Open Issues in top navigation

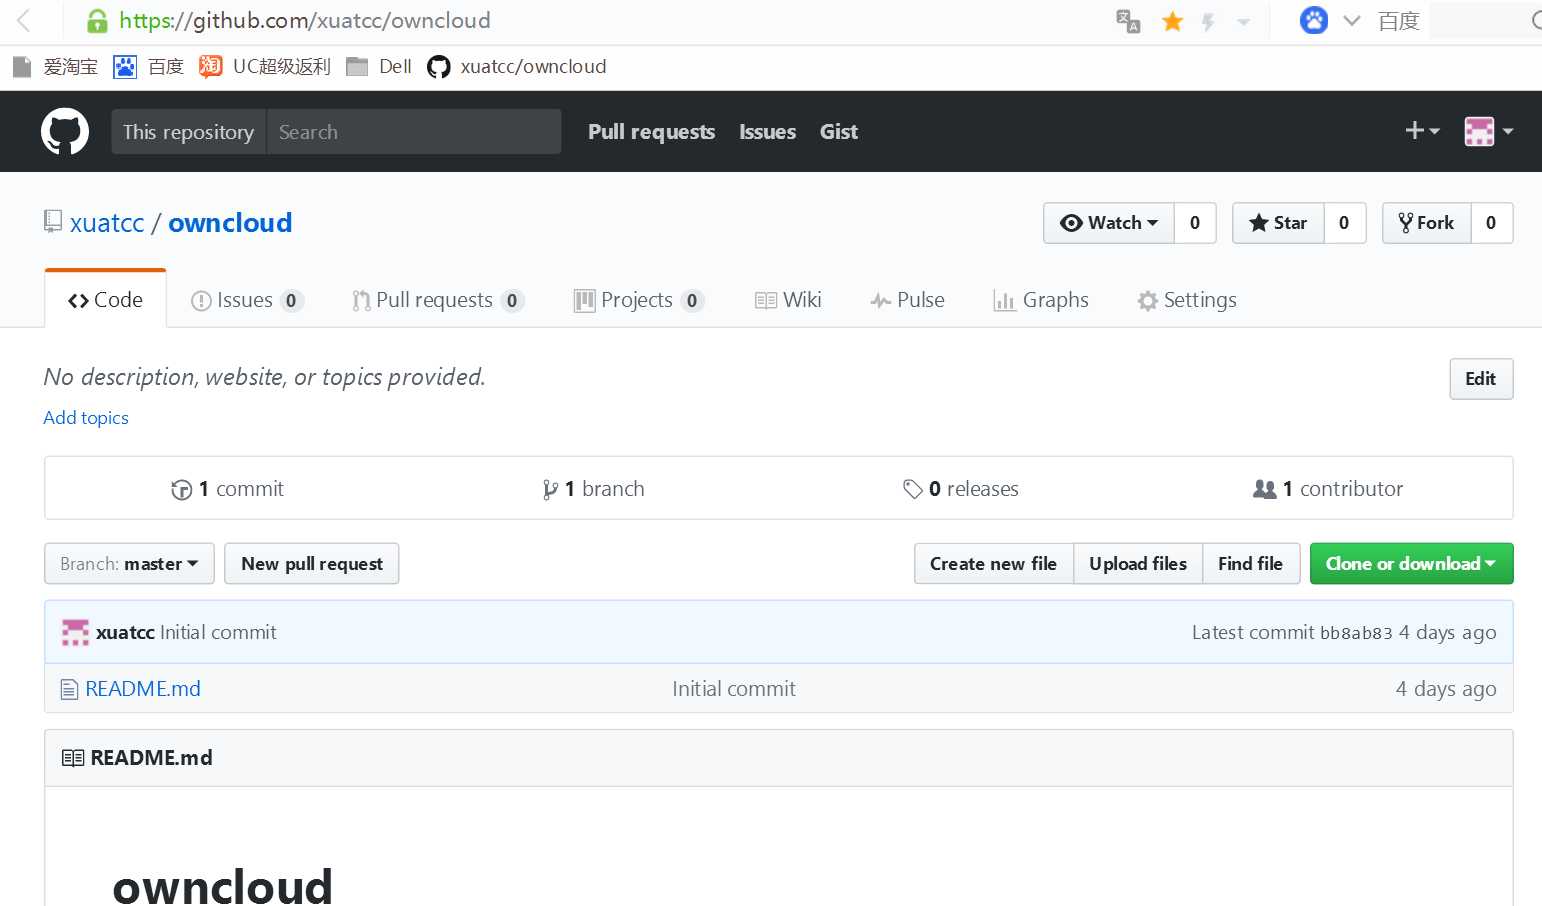(767, 132)
